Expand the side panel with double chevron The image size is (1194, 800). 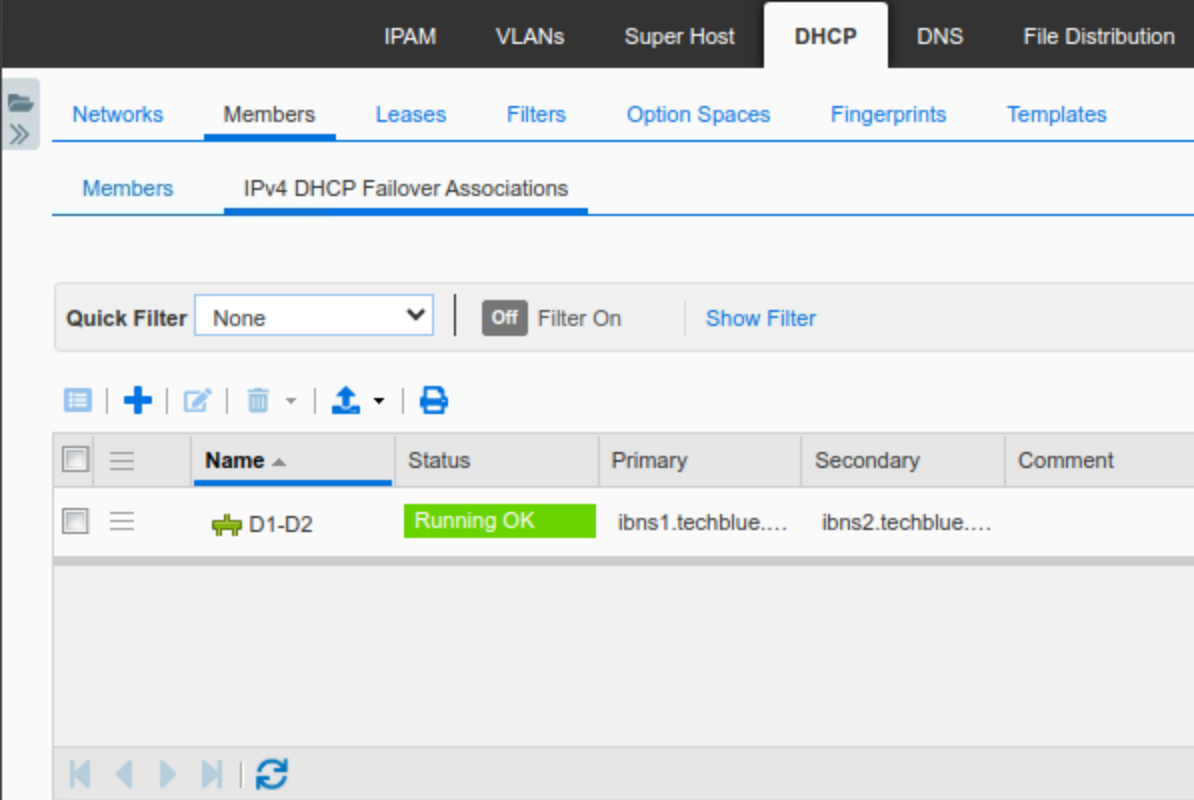[20, 134]
